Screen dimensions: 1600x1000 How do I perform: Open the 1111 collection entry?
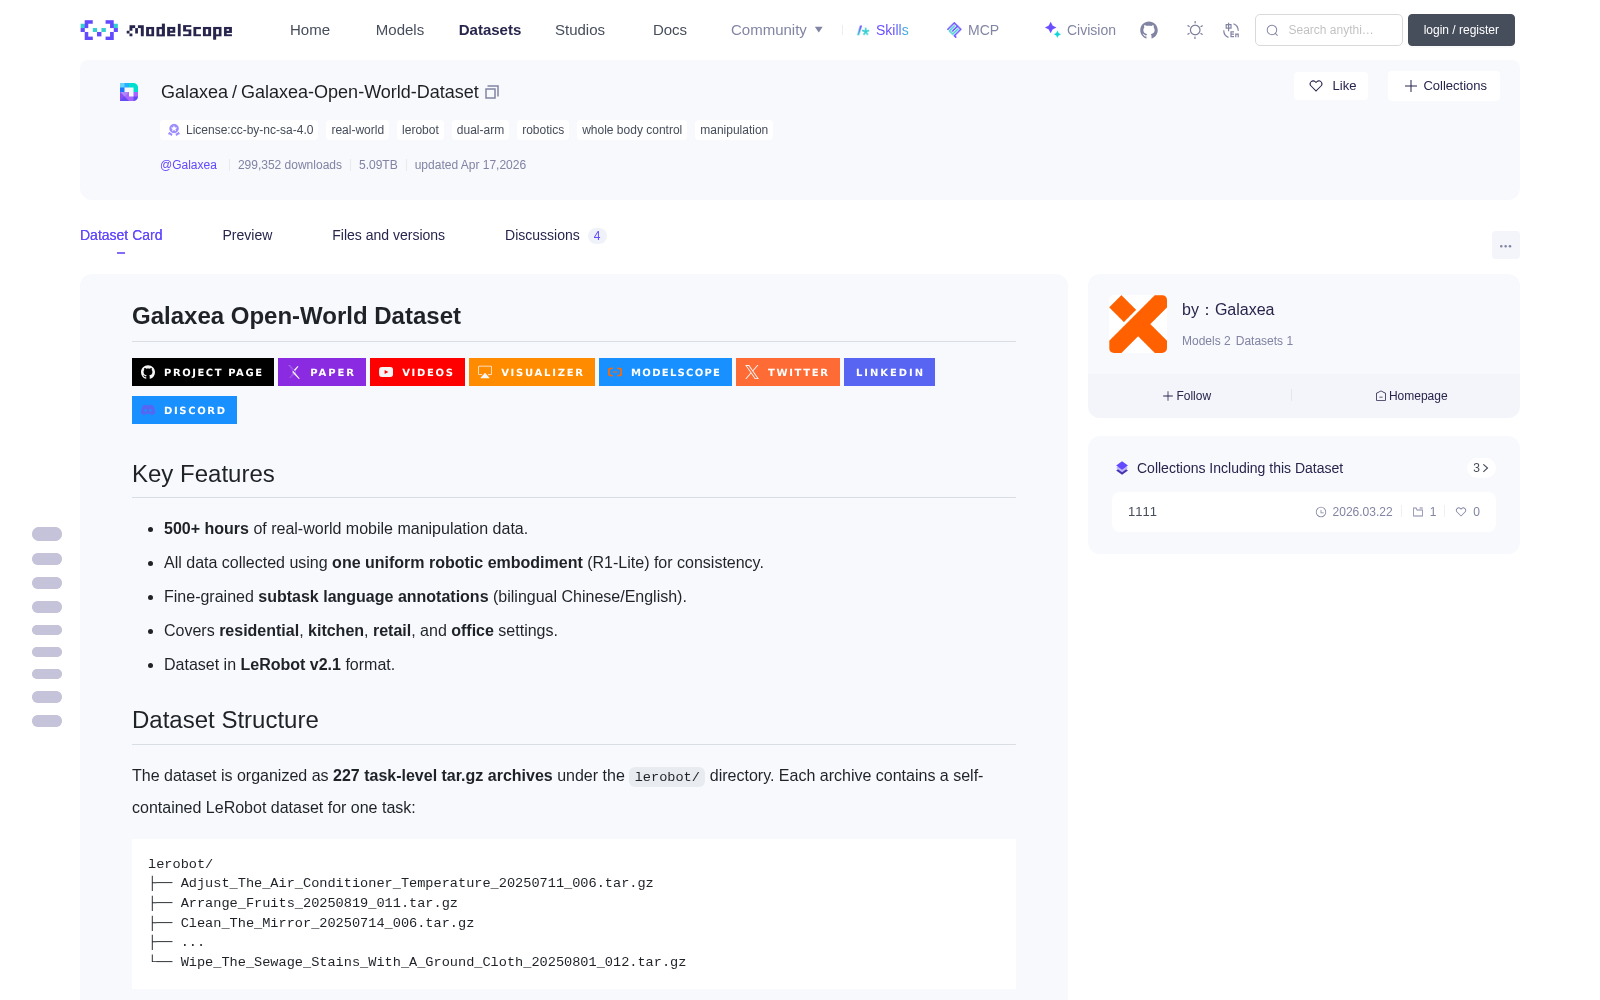(1304, 512)
